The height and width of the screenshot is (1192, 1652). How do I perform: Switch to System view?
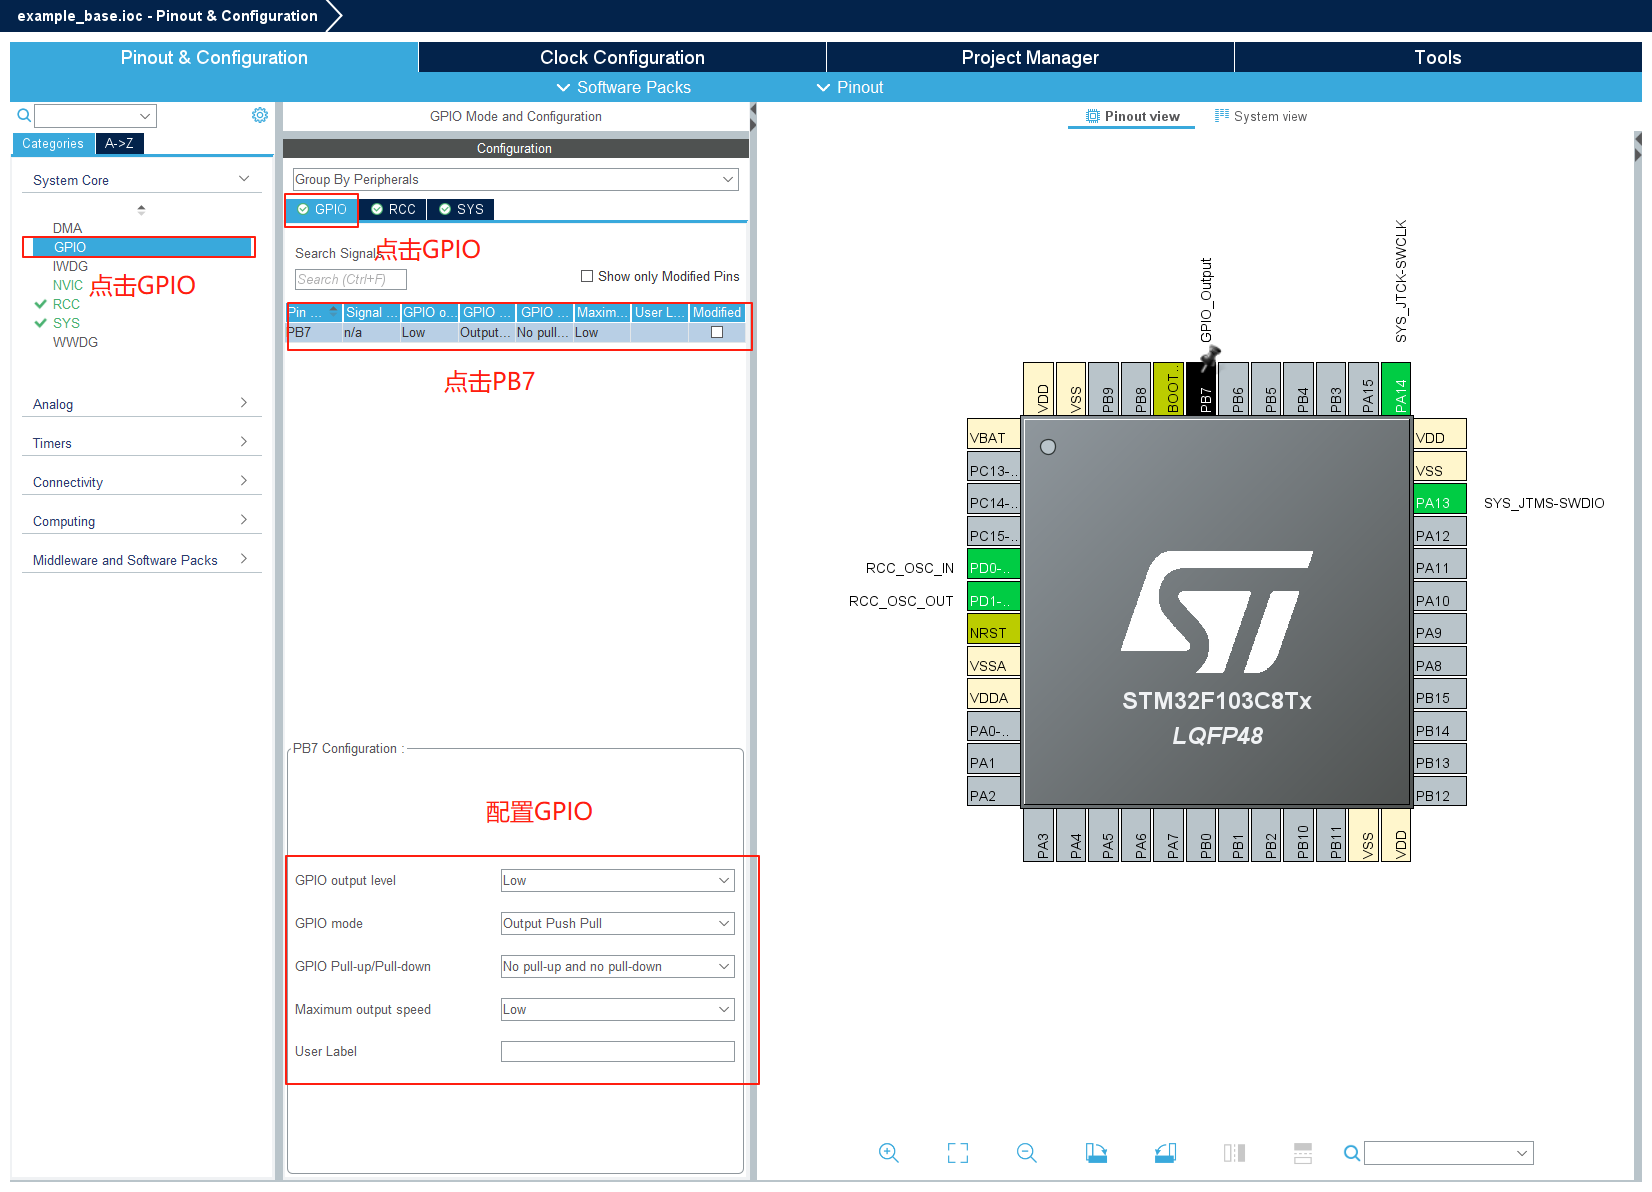coord(1261,116)
